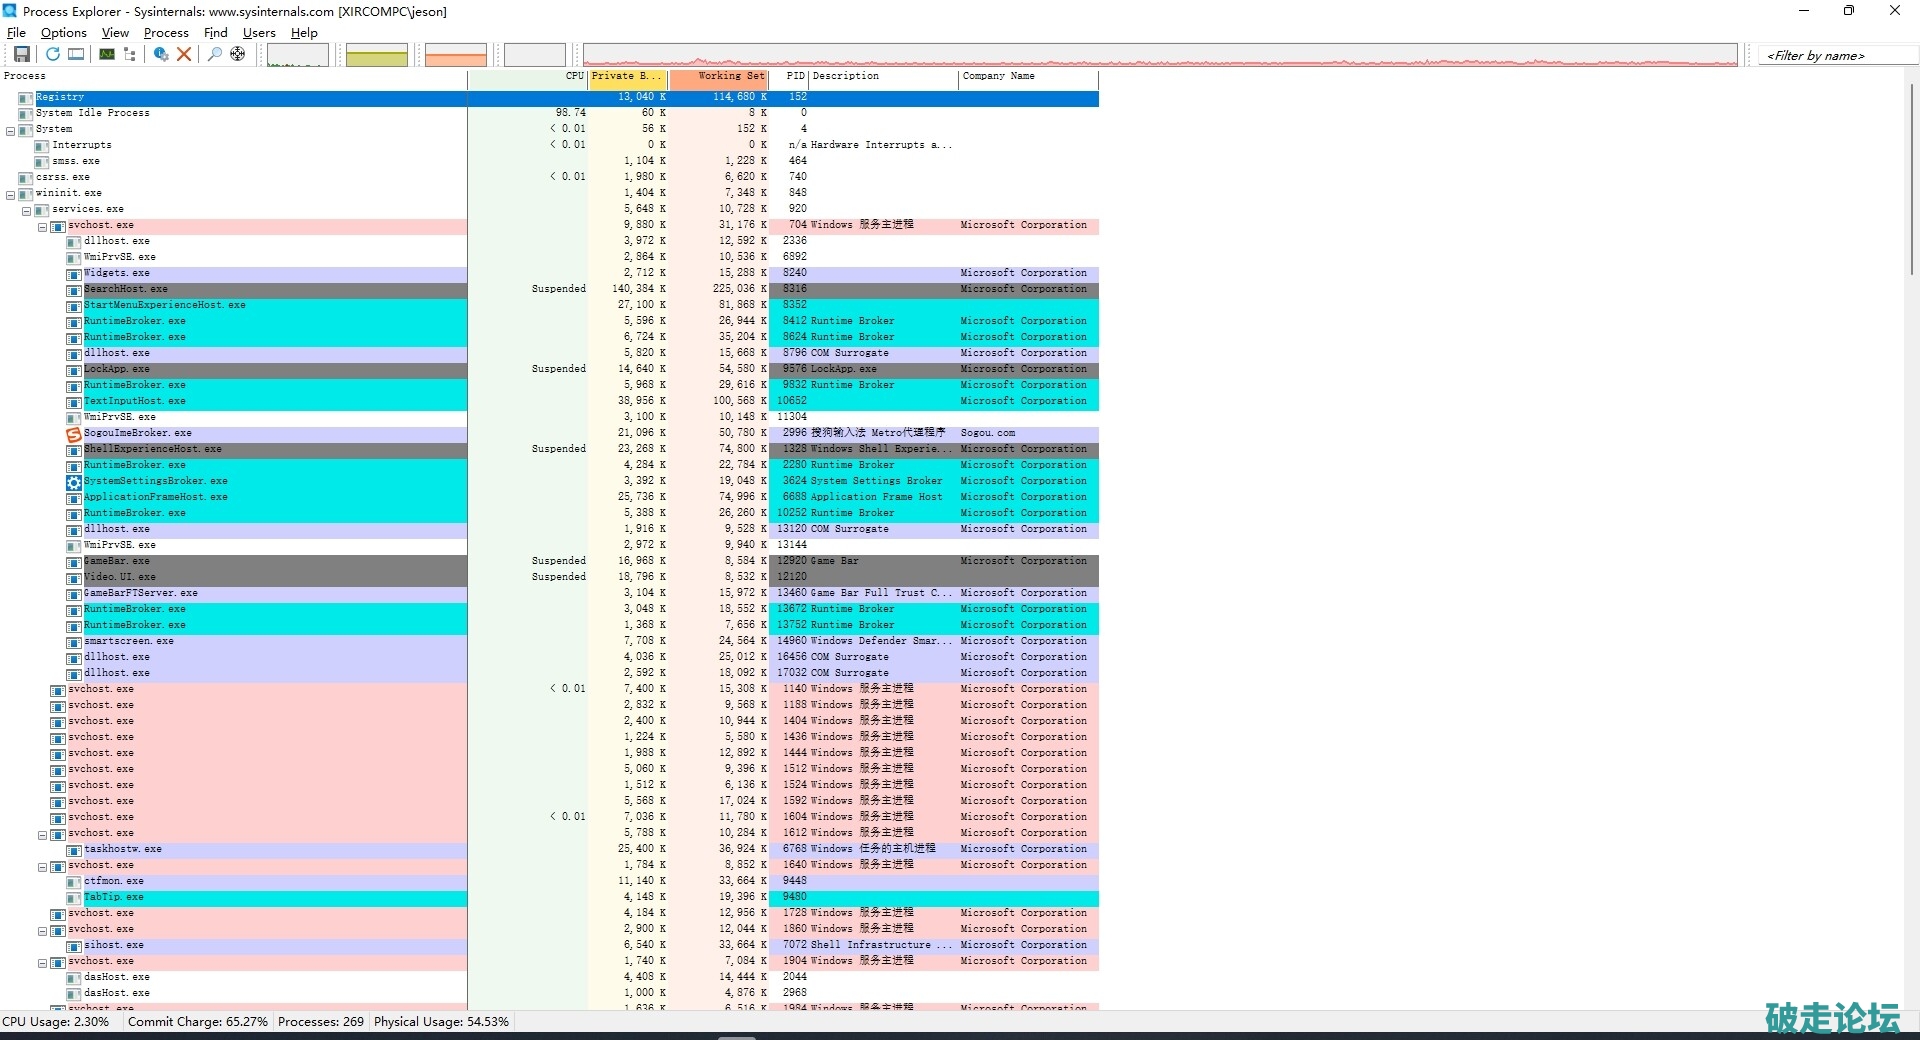Open process Properties toolbar icon
This screenshot has width=1920, height=1040.
coord(160,54)
